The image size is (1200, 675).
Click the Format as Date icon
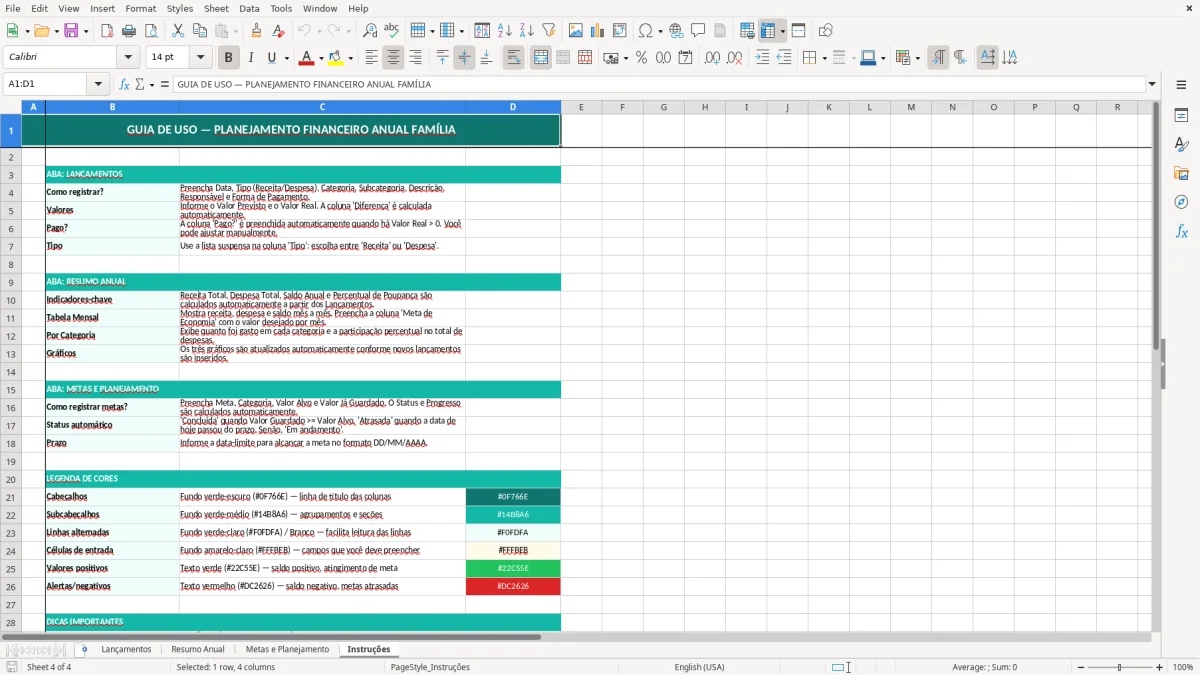pyautogui.click(x=686, y=58)
